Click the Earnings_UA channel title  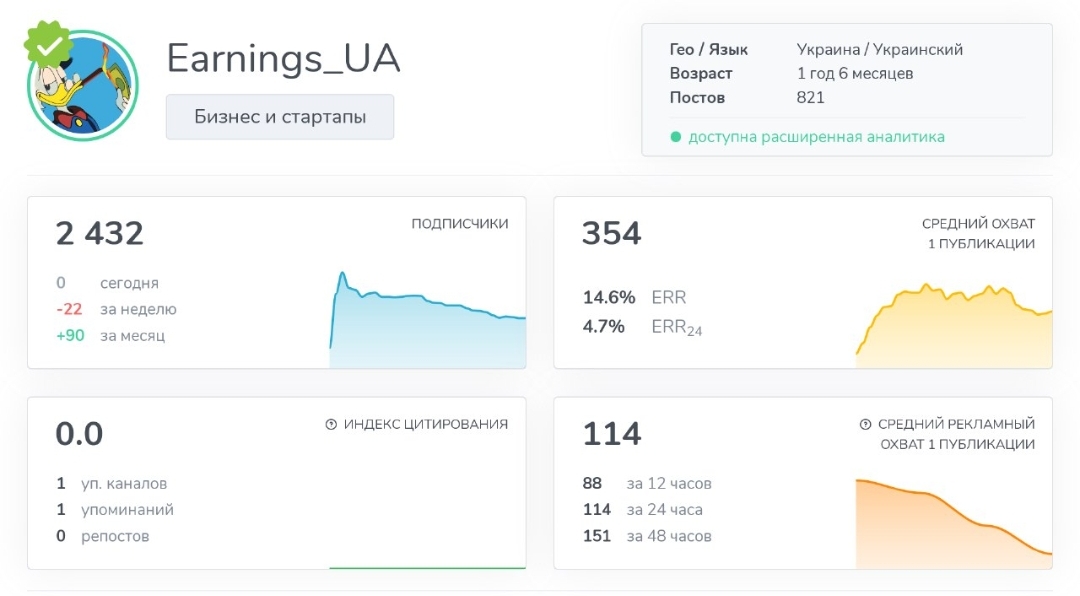coord(283,58)
